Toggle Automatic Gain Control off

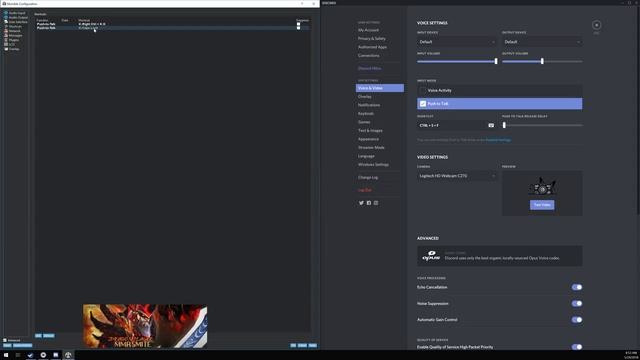577,320
